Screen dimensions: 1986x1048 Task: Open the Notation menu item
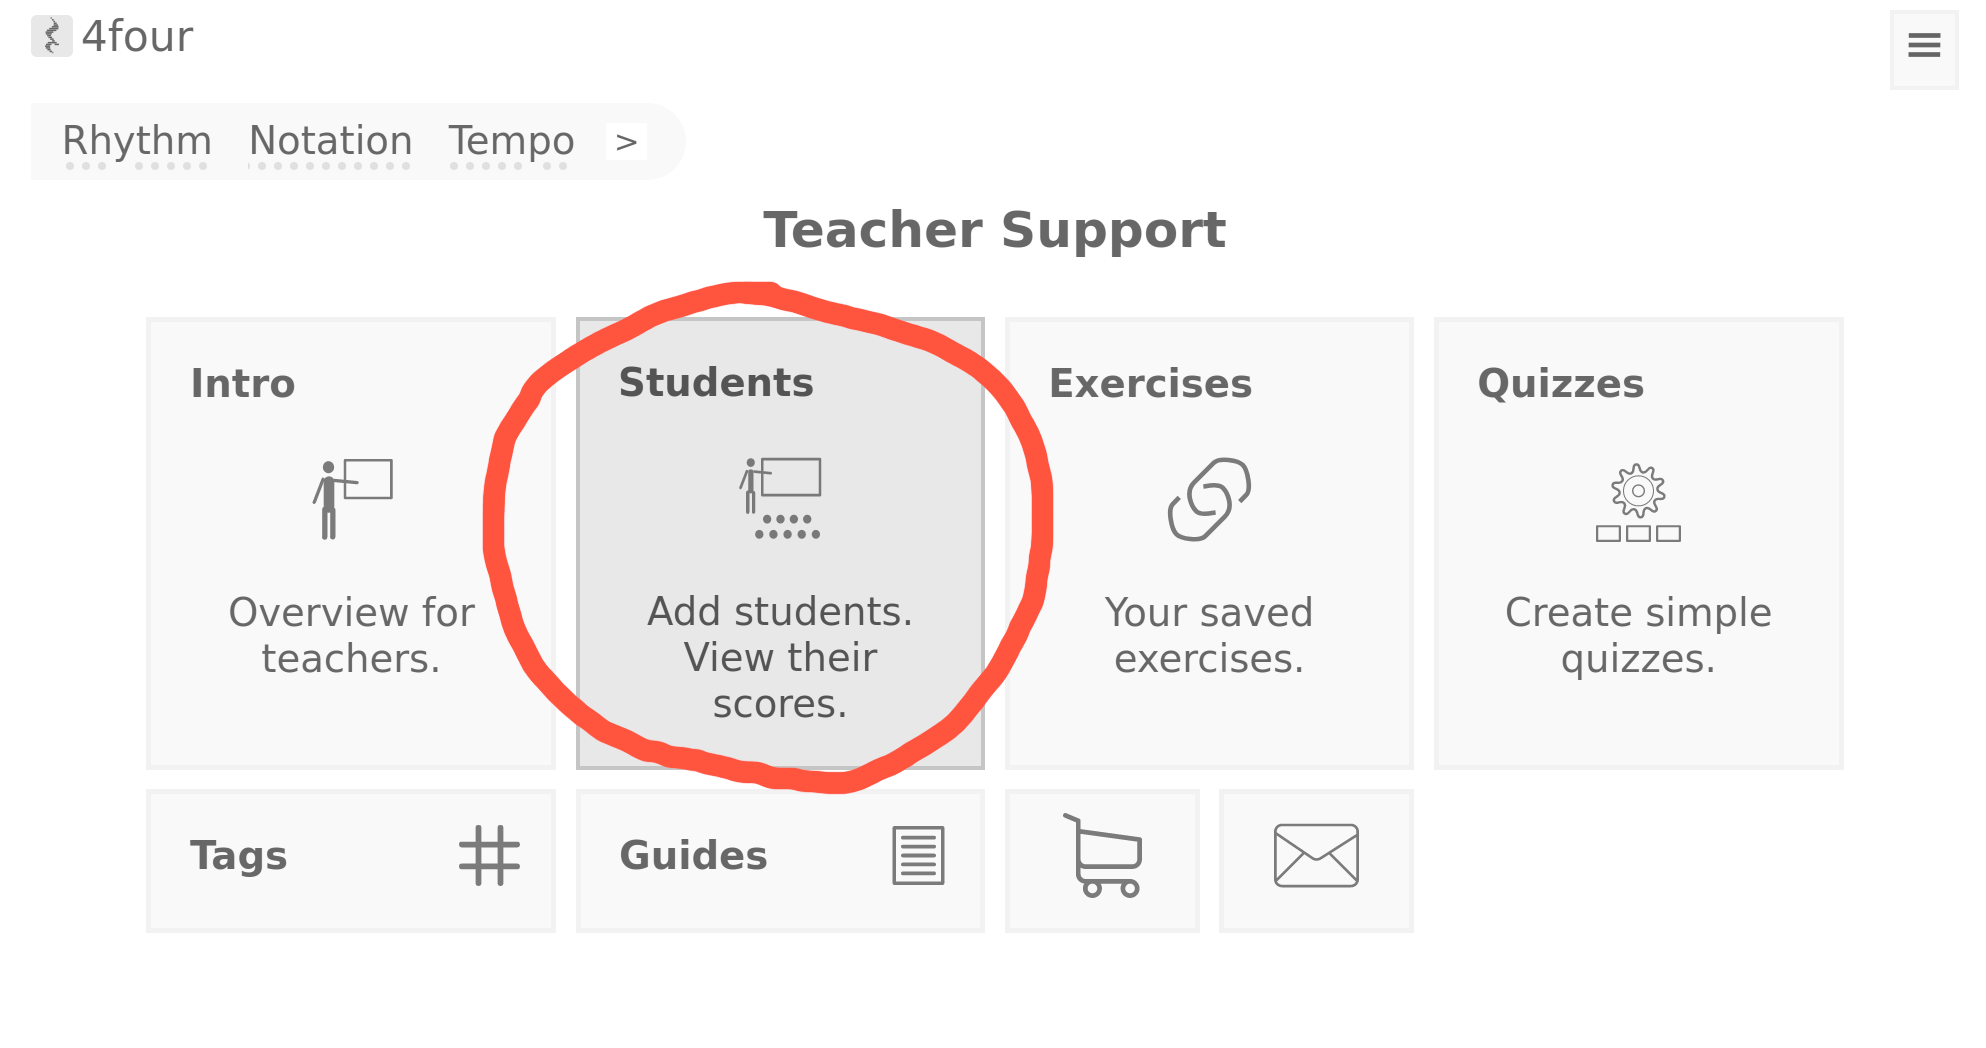tap(331, 141)
